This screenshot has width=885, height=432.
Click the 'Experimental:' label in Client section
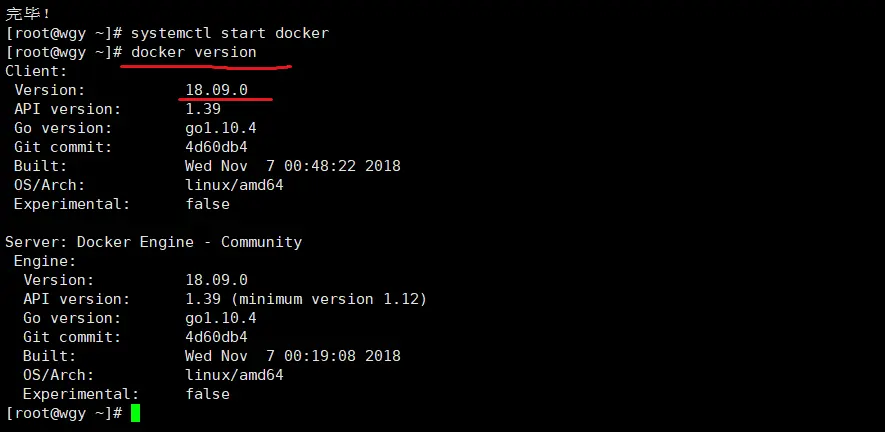72,204
